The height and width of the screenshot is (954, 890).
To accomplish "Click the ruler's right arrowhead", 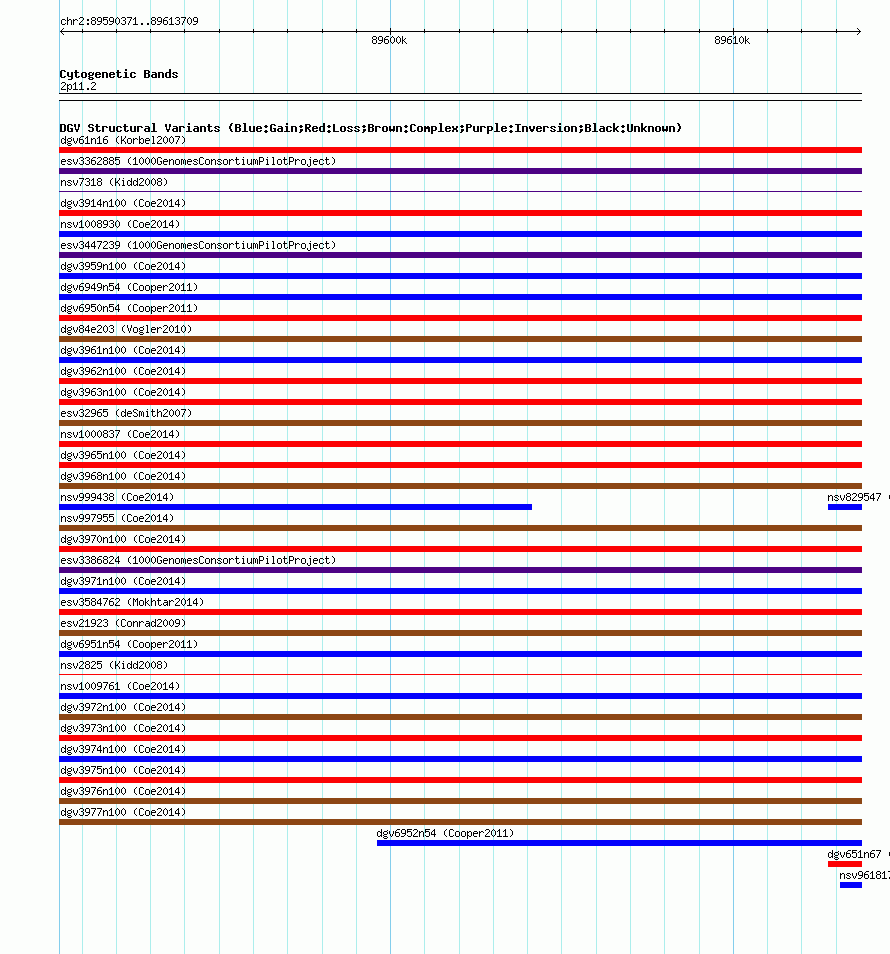I will 858,31.
